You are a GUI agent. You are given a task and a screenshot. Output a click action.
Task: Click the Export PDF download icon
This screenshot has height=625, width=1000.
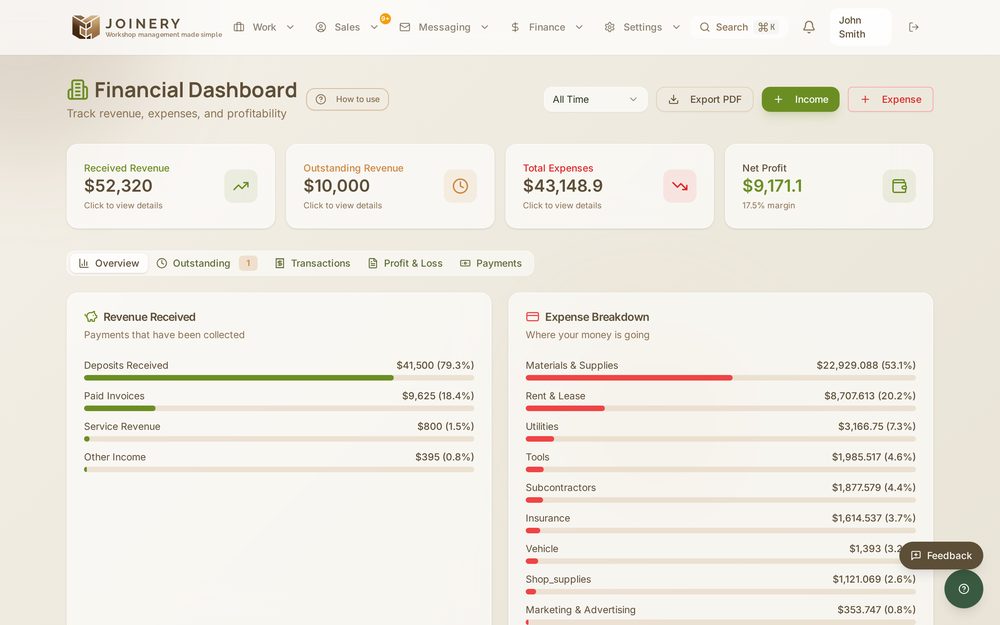tap(673, 99)
